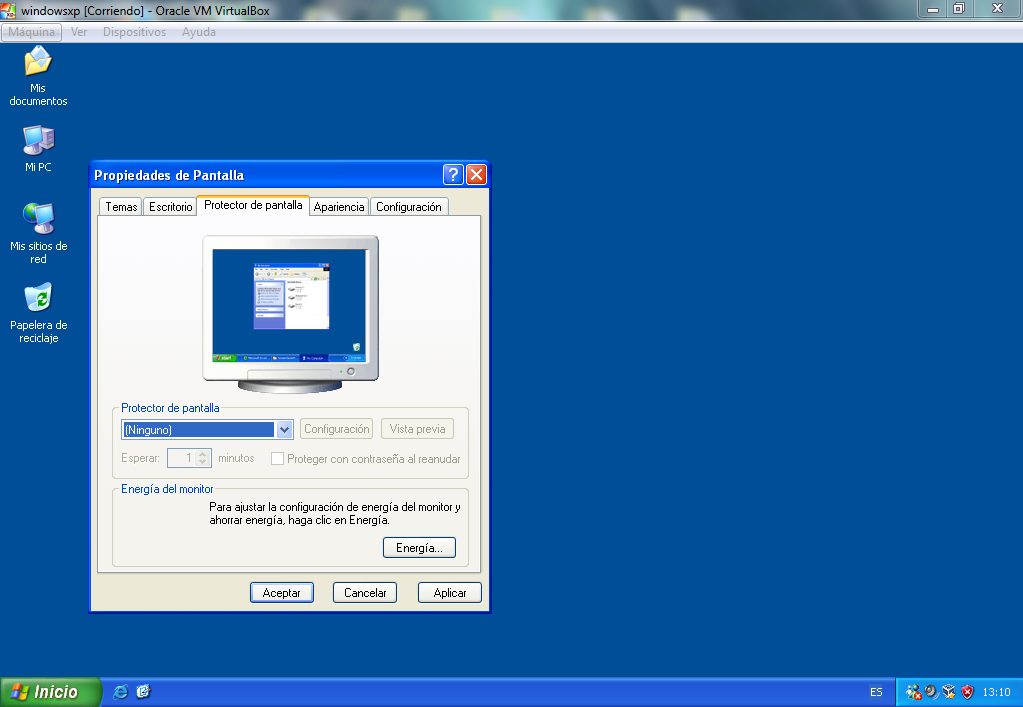Image resolution: width=1023 pixels, height=707 pixels.
Task: Click the Vista previa button
Action: pyautogui.click(x=418, y=429)
